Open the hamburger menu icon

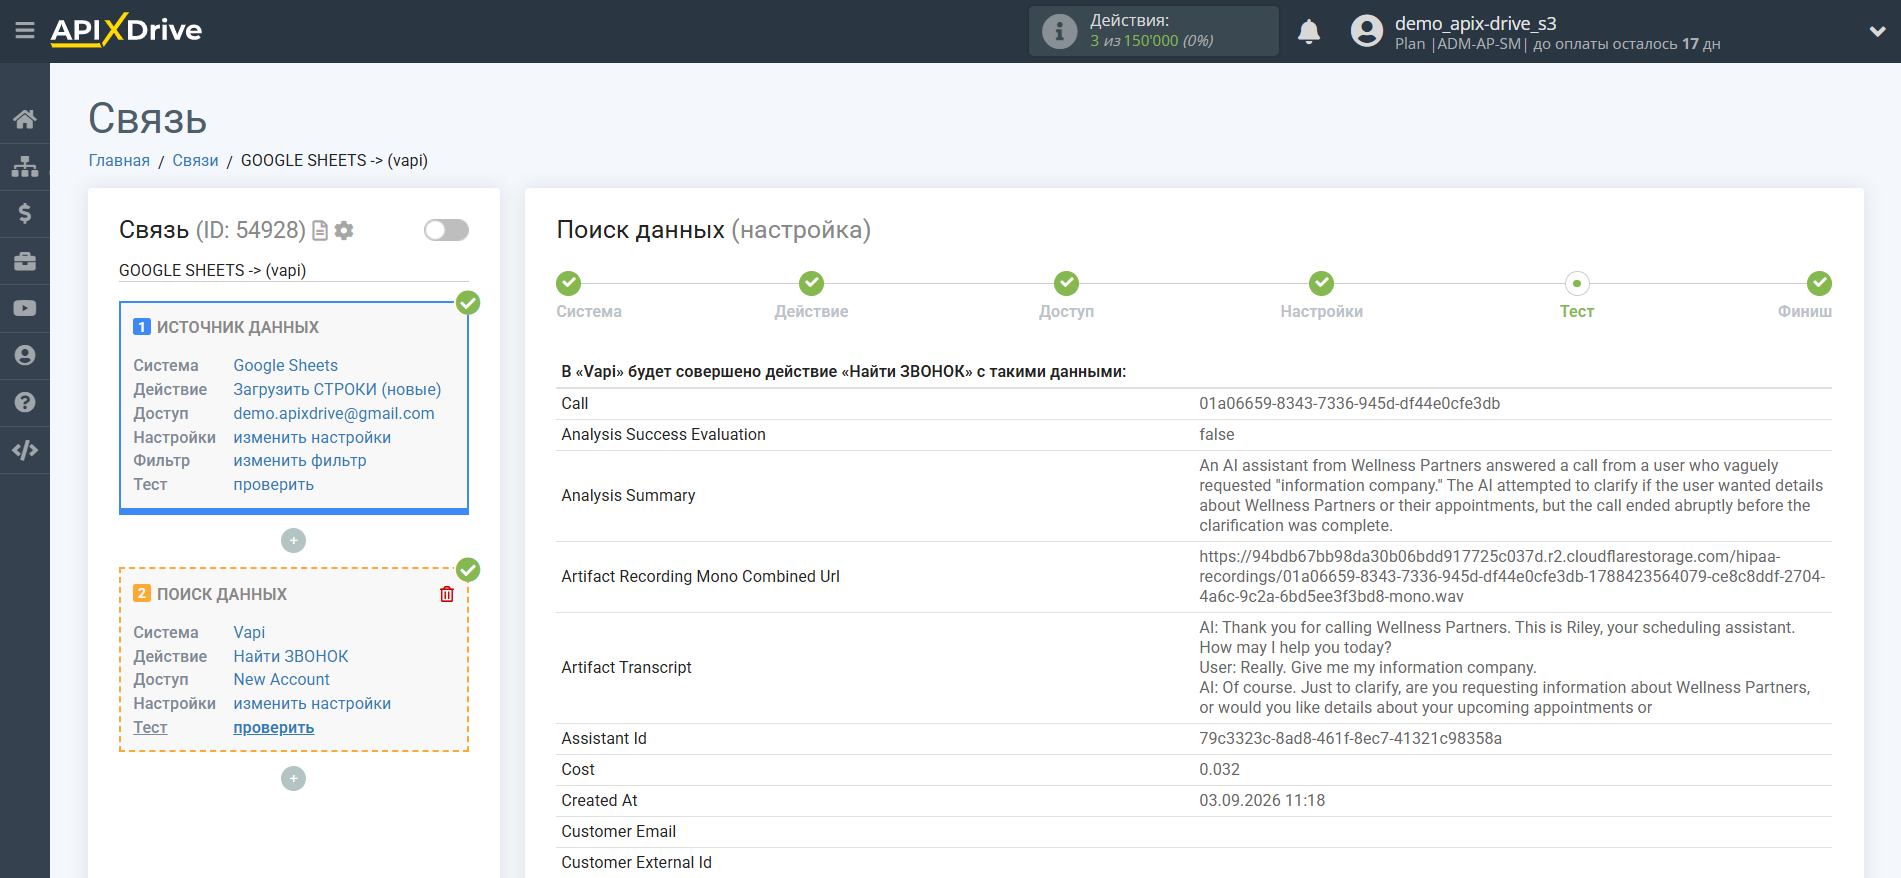click(25, 31)
